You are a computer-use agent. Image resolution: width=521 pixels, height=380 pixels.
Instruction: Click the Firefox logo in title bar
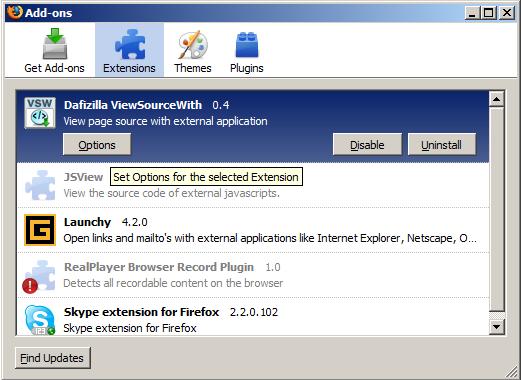[15, 12]
